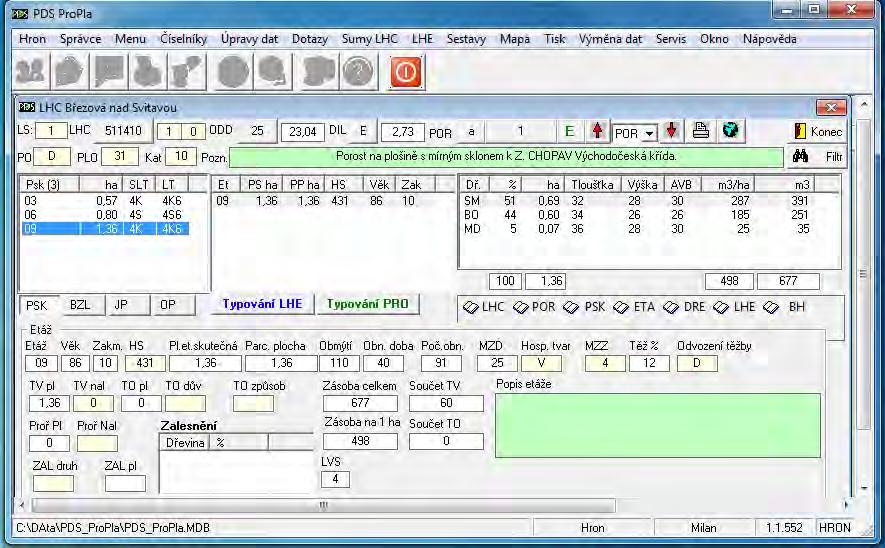The image size is (885, 548).
Task: Open the Sumy LHC menu
Action: point(370,39)
